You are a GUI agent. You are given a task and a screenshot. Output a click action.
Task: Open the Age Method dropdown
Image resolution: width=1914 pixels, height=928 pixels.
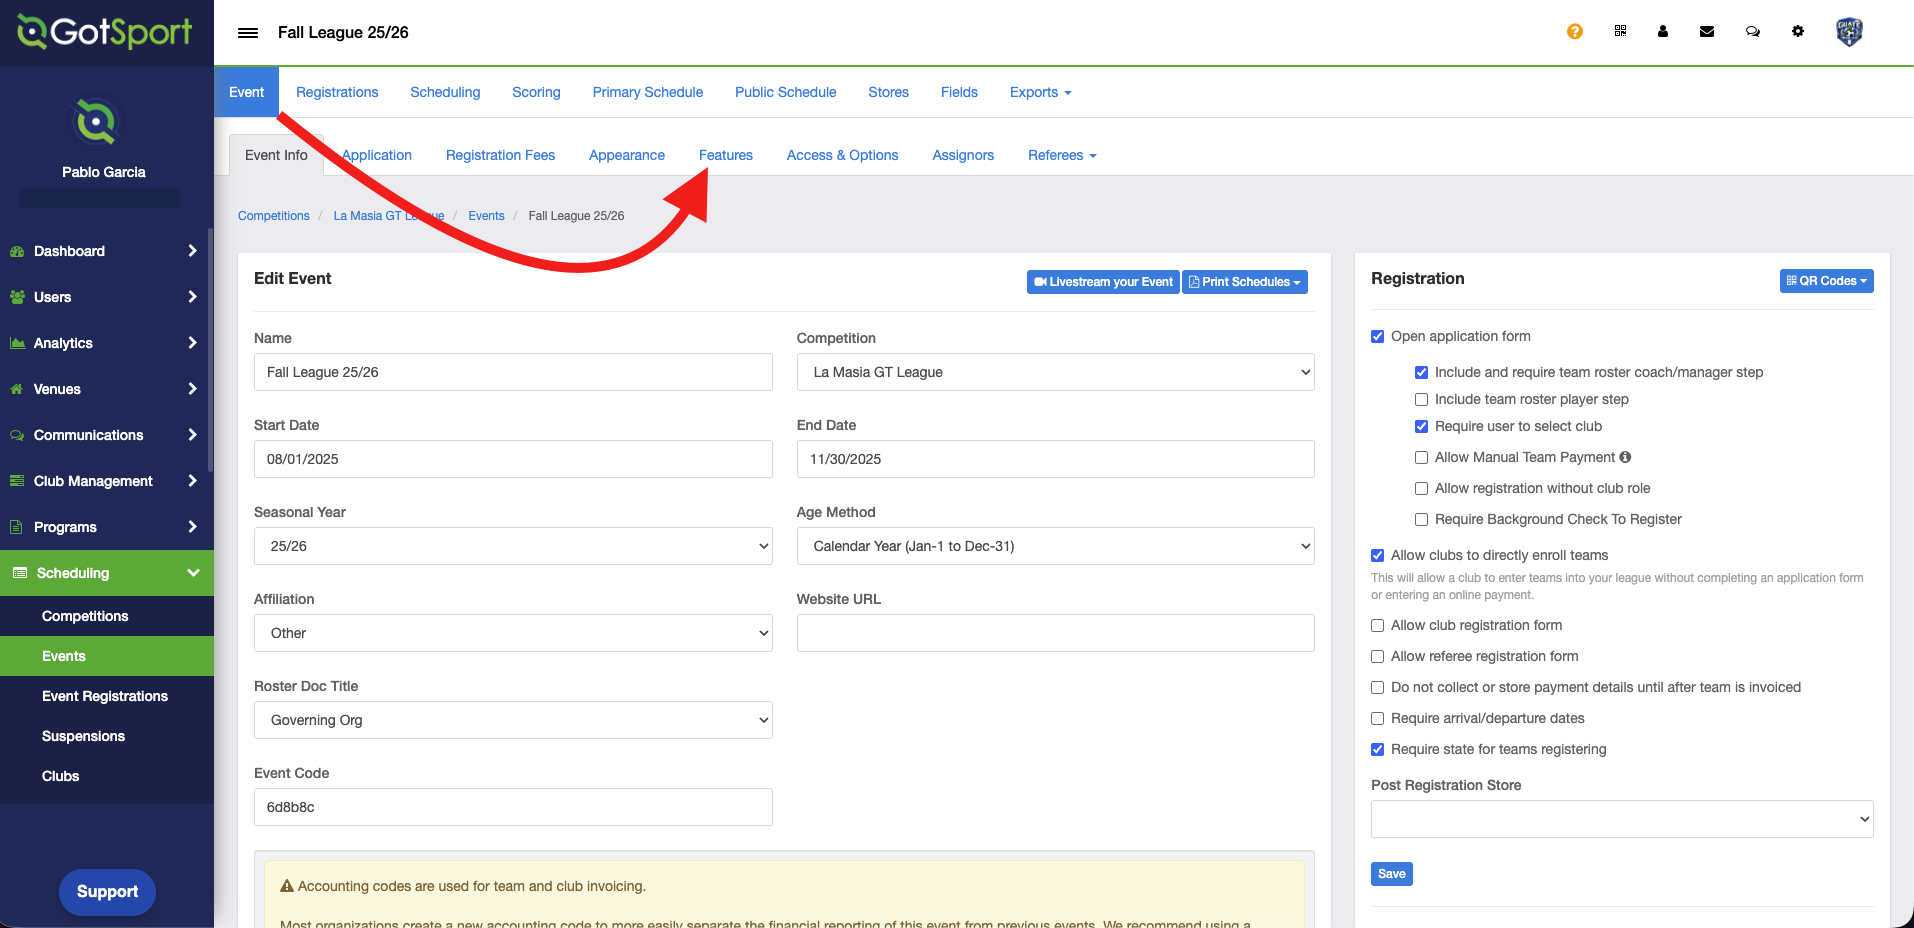point(1054,546)
